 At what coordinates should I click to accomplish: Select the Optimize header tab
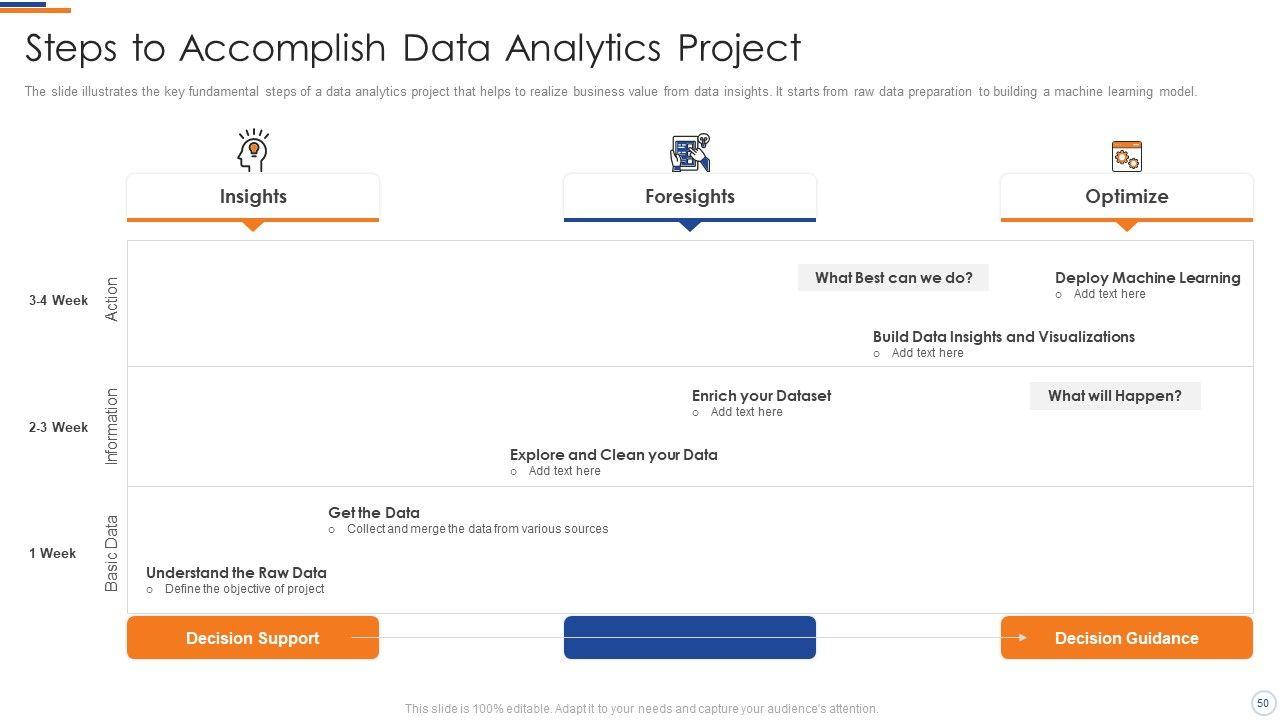point(1126,197)
